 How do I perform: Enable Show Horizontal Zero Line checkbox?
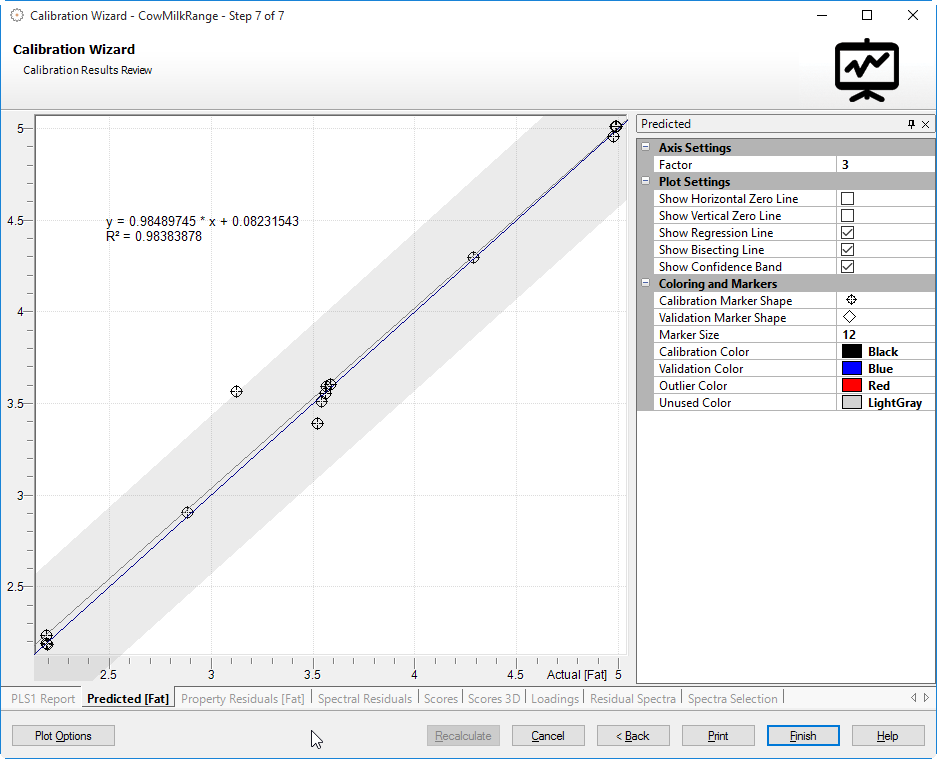coord(847,199)
